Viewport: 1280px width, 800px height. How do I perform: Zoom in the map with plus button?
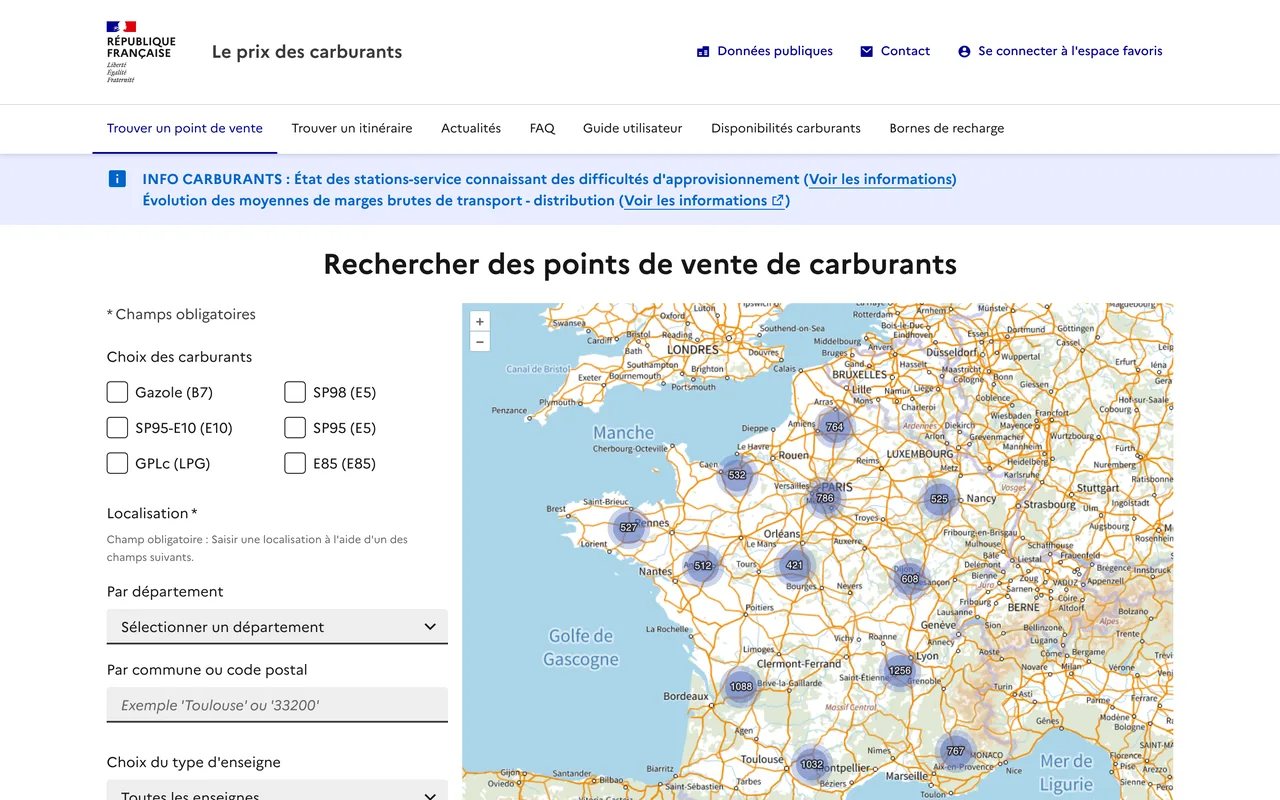coord(480,322)
